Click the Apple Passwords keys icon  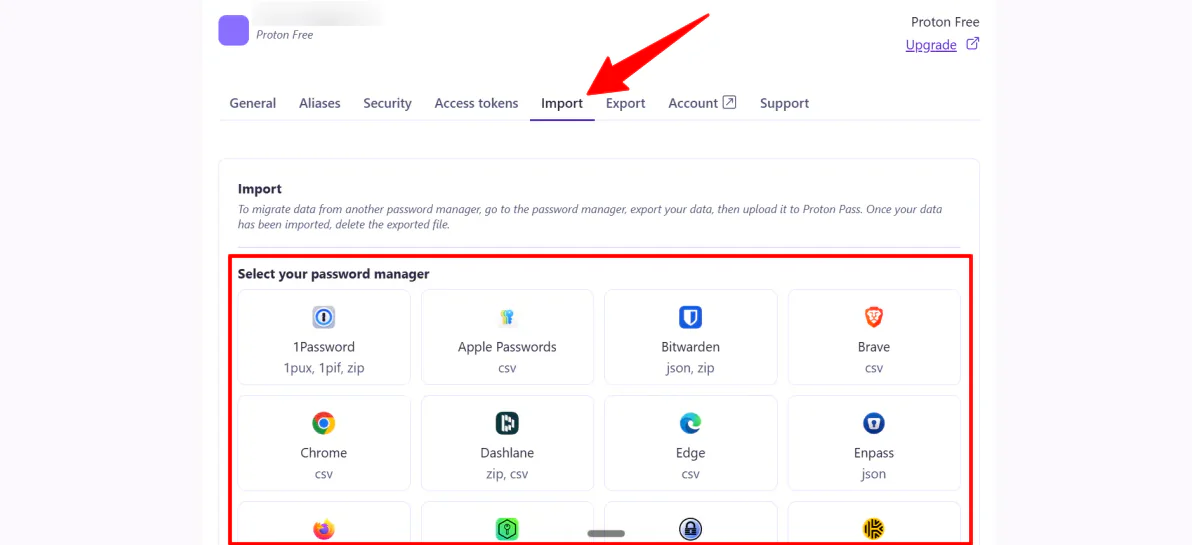click(x=507, y=317)
